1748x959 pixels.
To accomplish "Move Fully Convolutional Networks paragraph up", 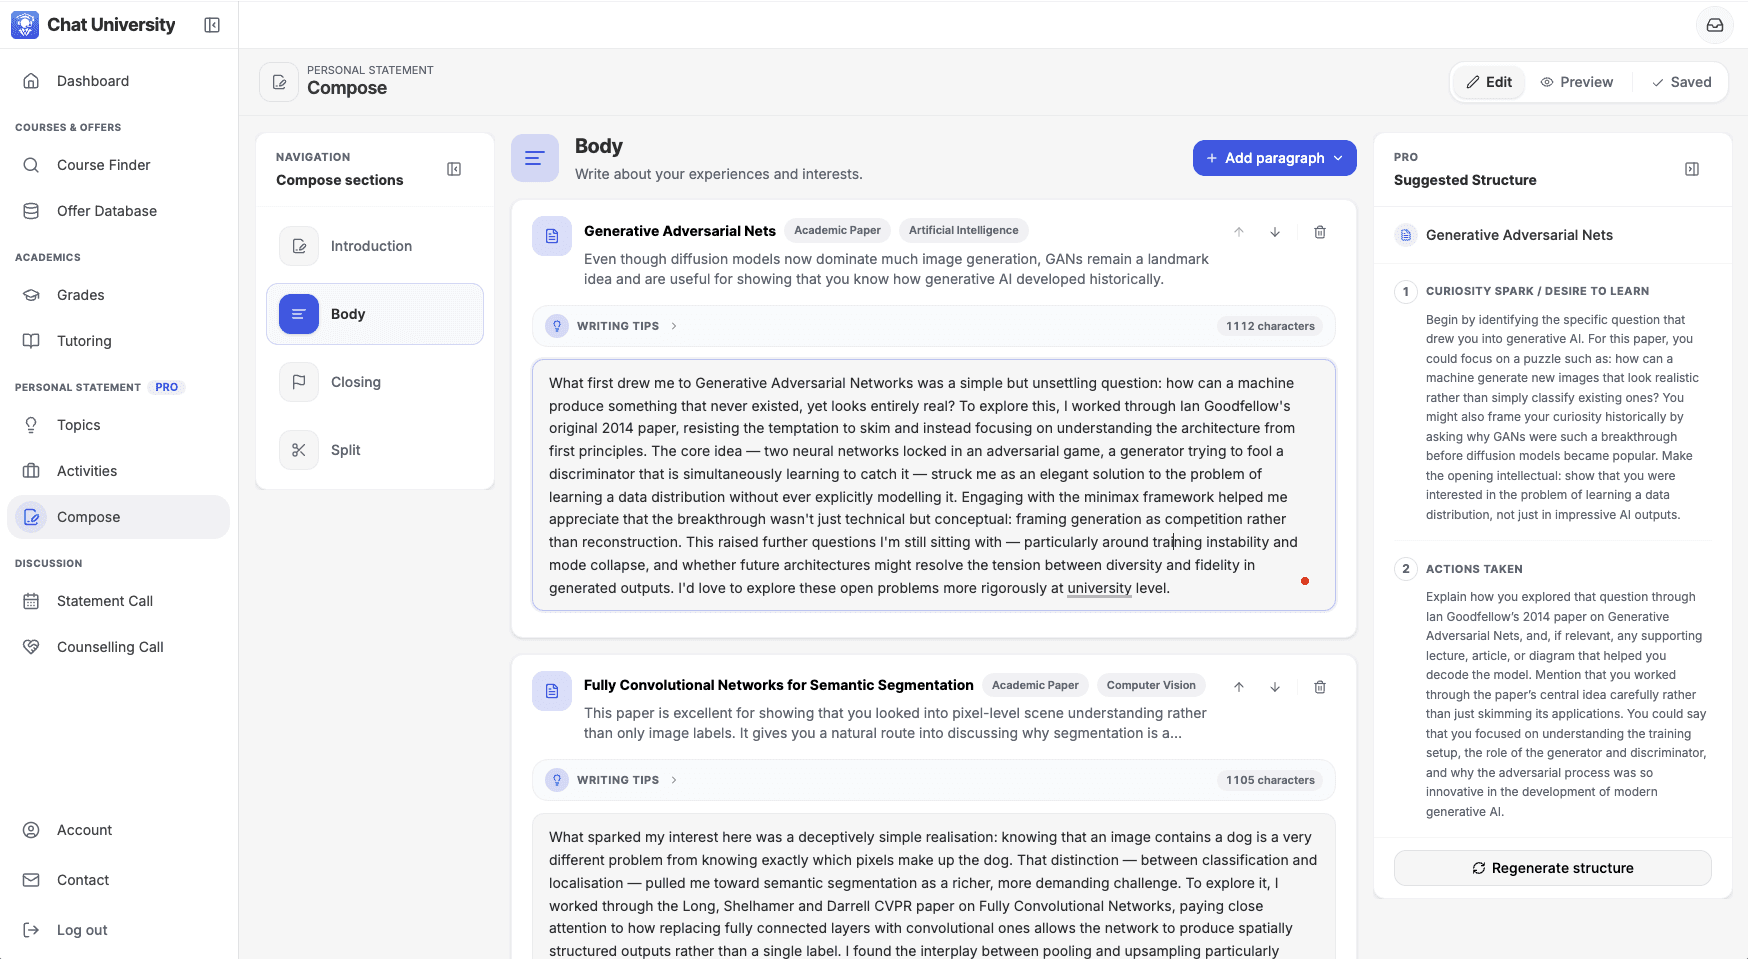I will coord(1239,687).
